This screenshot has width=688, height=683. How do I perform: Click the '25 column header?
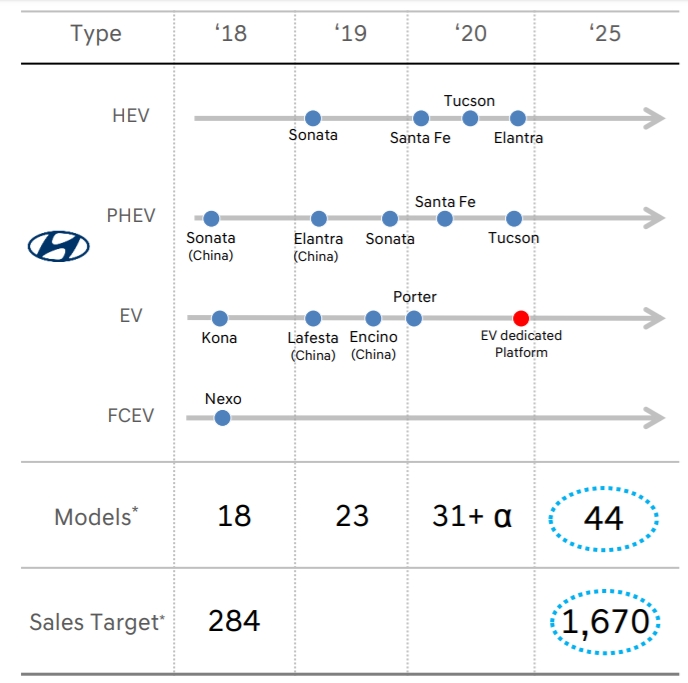click(605, 33)
